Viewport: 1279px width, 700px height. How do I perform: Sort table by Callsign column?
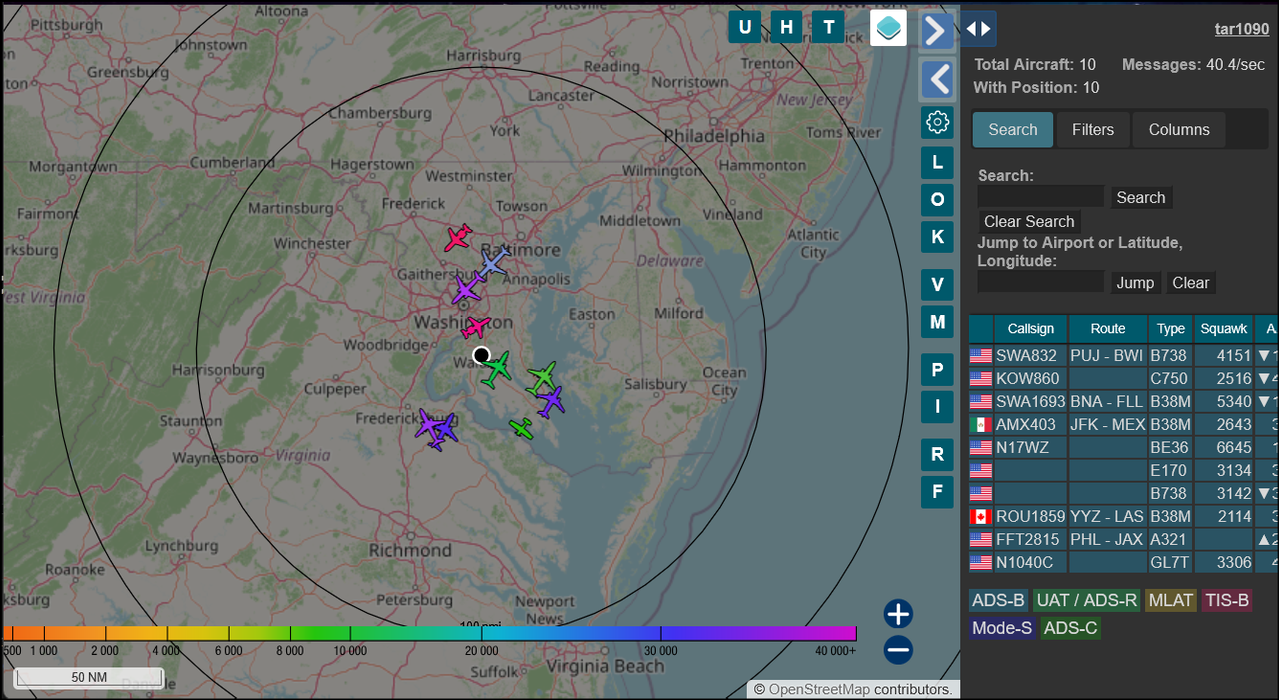(1030, 328)
